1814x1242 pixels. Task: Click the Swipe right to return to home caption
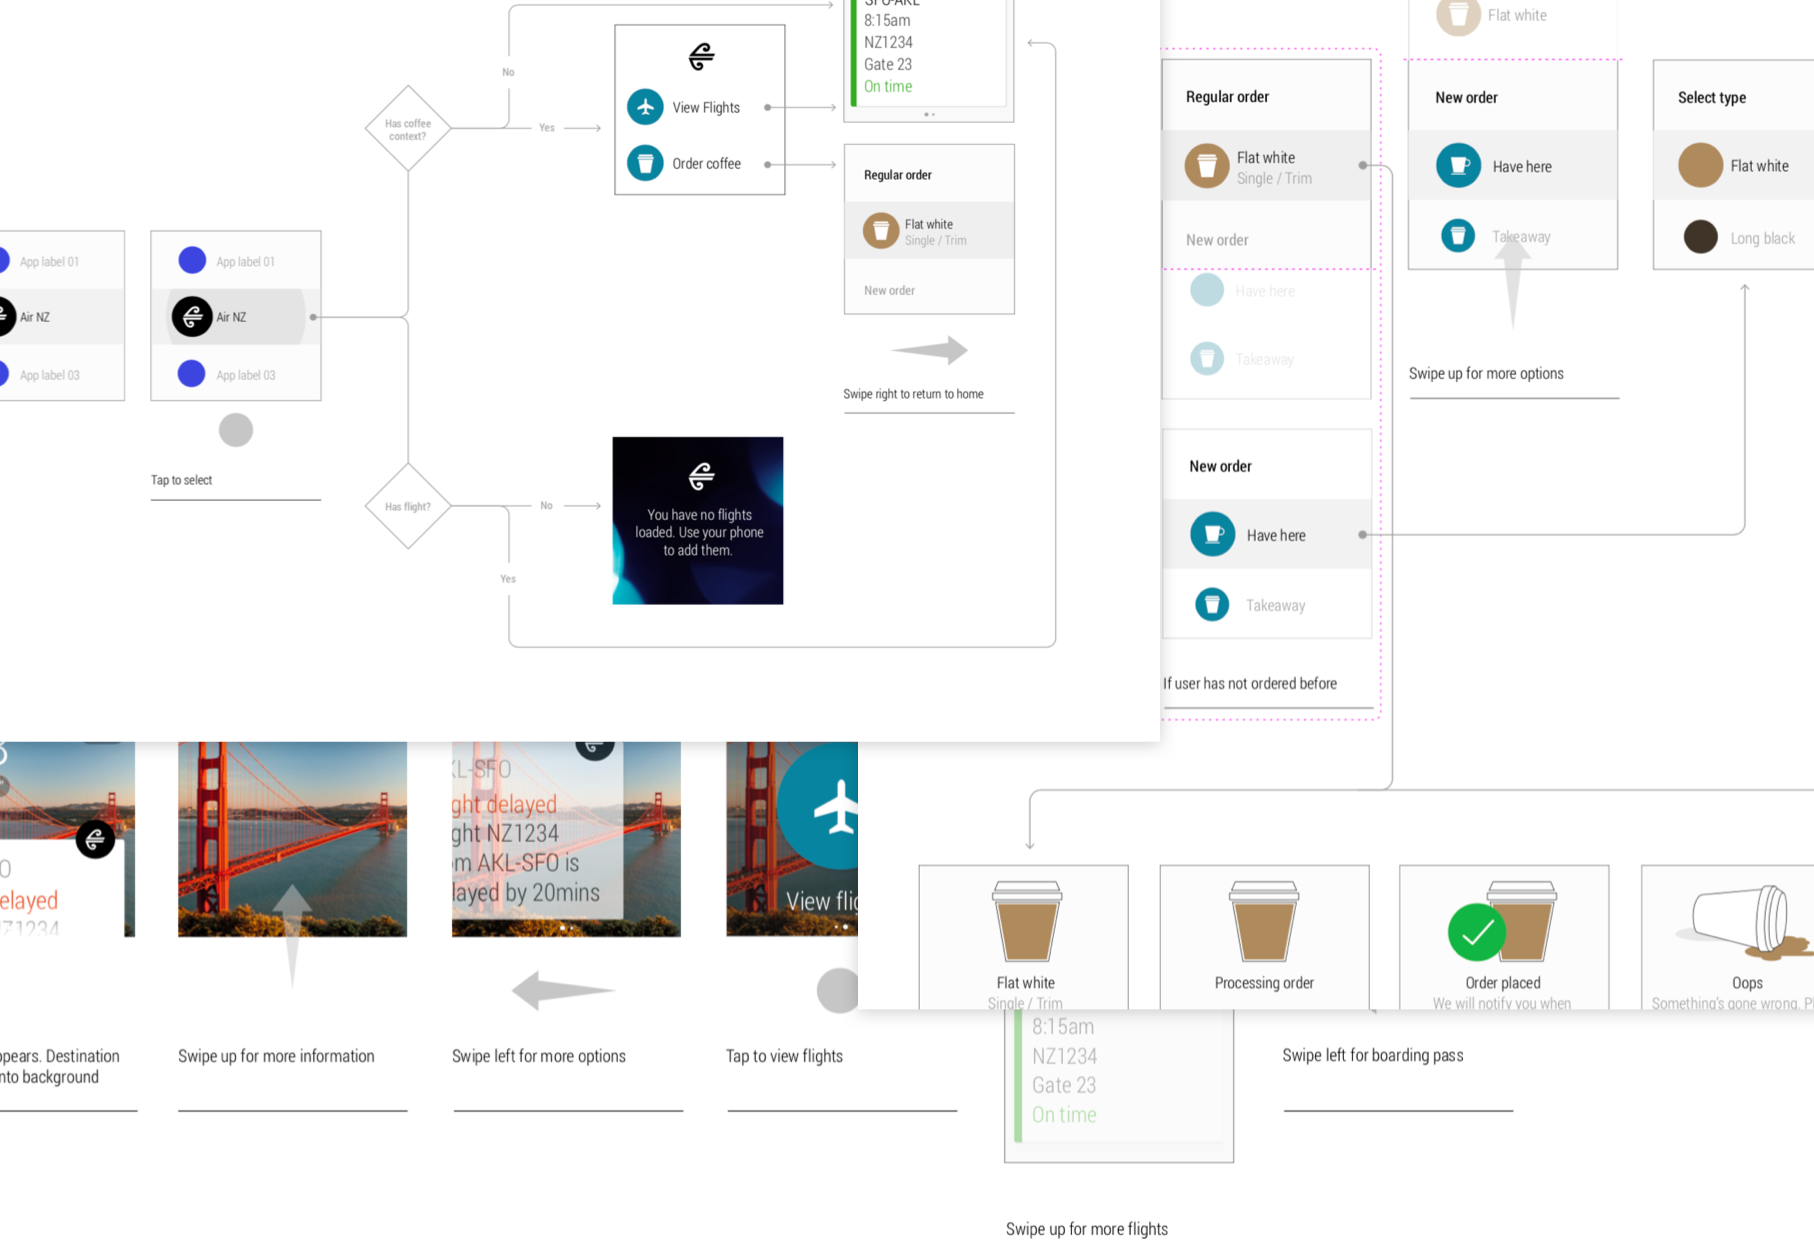coord(913,394)
